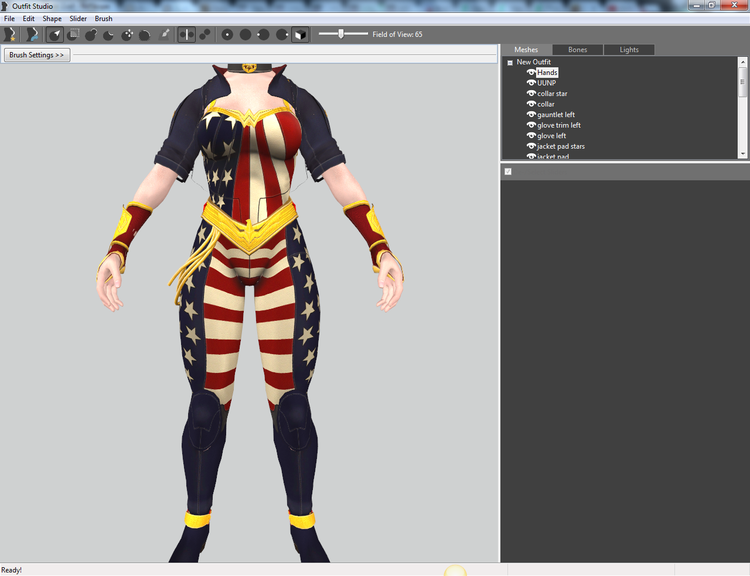Toggle visibility of collar star mesh

pyautogui.click(x=531, y=93)
